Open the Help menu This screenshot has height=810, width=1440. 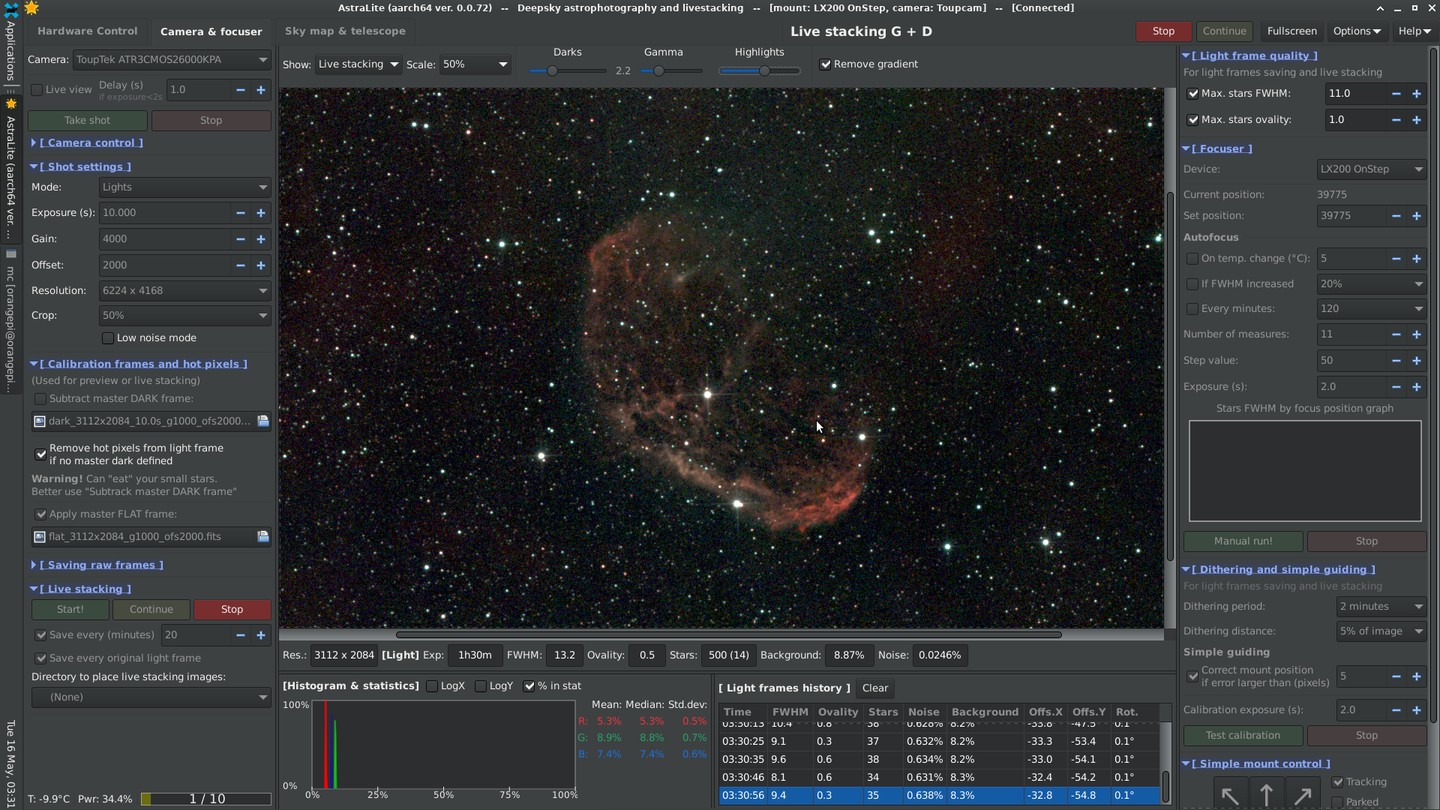point(1415,31)
